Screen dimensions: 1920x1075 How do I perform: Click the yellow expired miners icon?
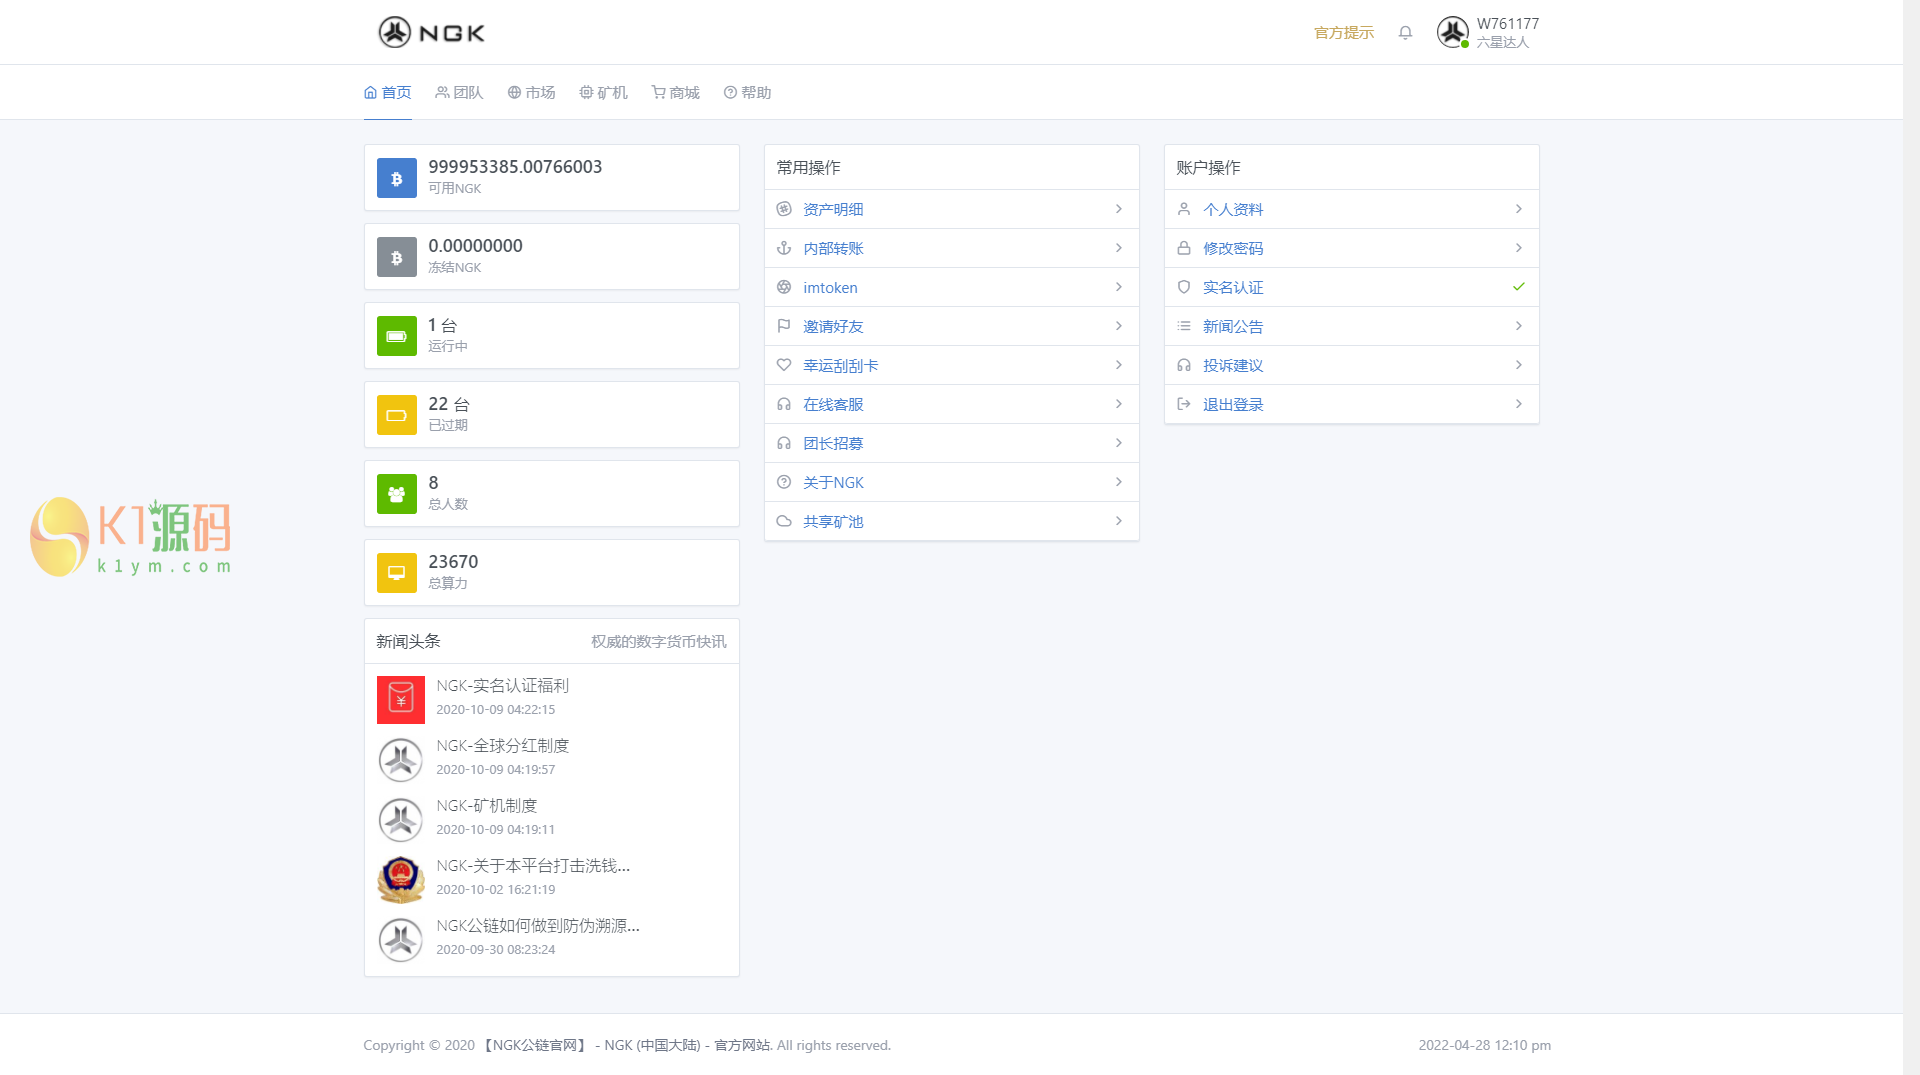click(397, 415)
